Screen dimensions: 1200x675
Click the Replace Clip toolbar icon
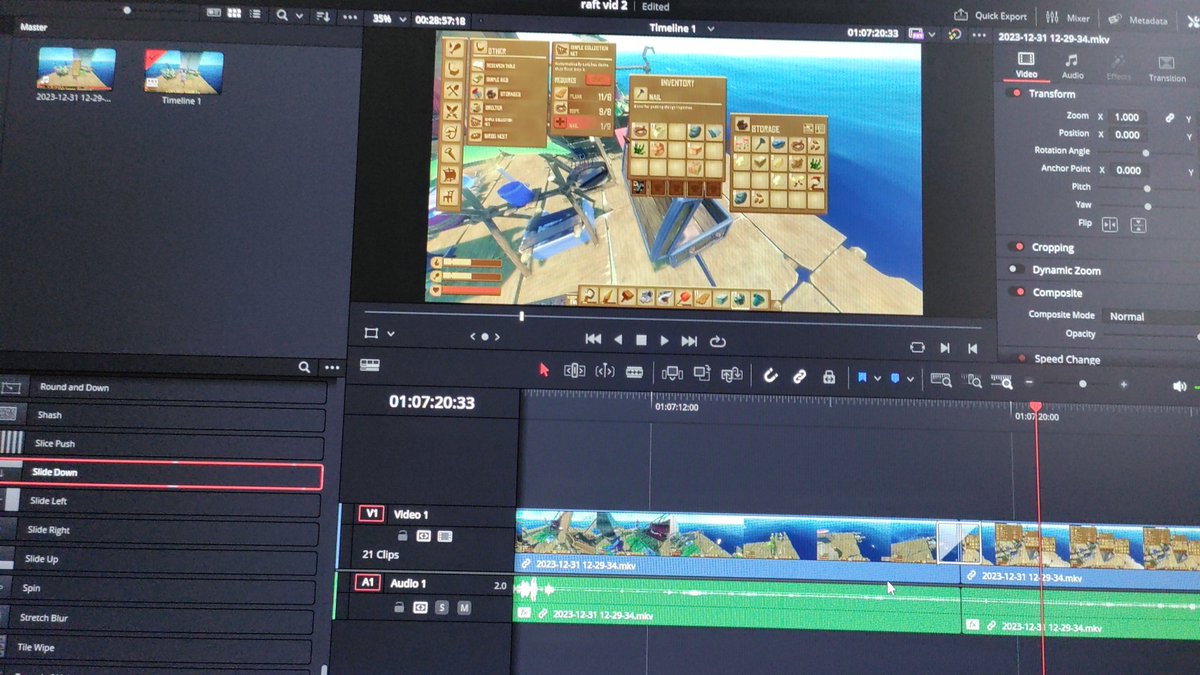(x=732, y=374)
